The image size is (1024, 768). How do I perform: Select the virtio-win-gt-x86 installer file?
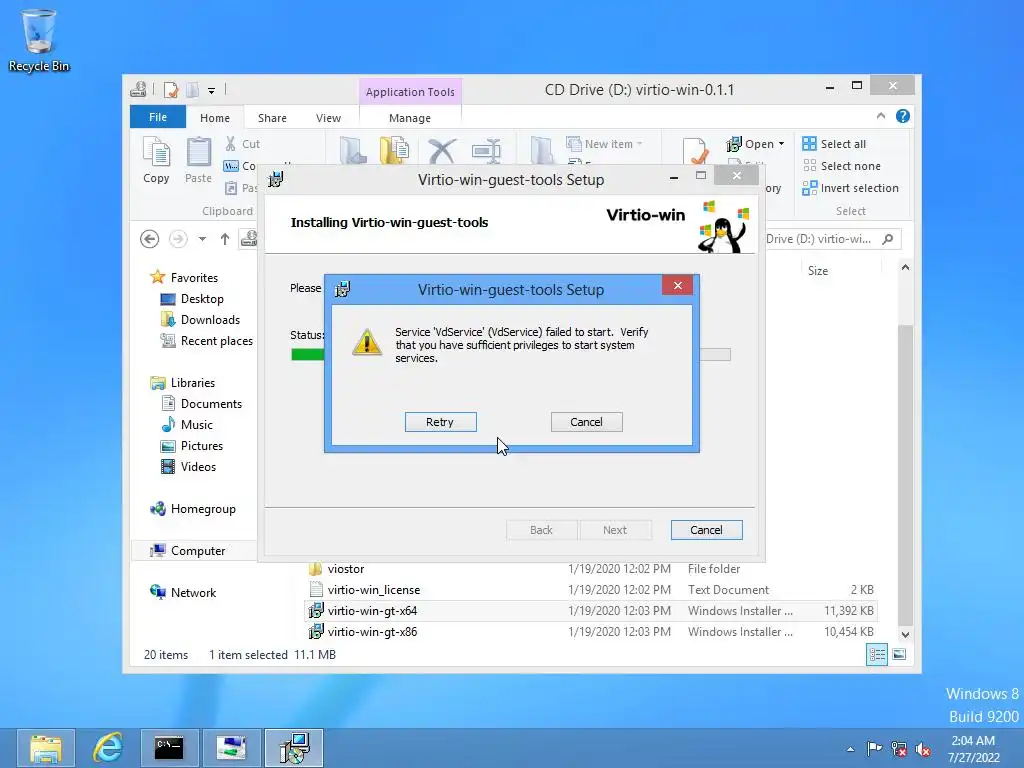[x=591, y=632]
